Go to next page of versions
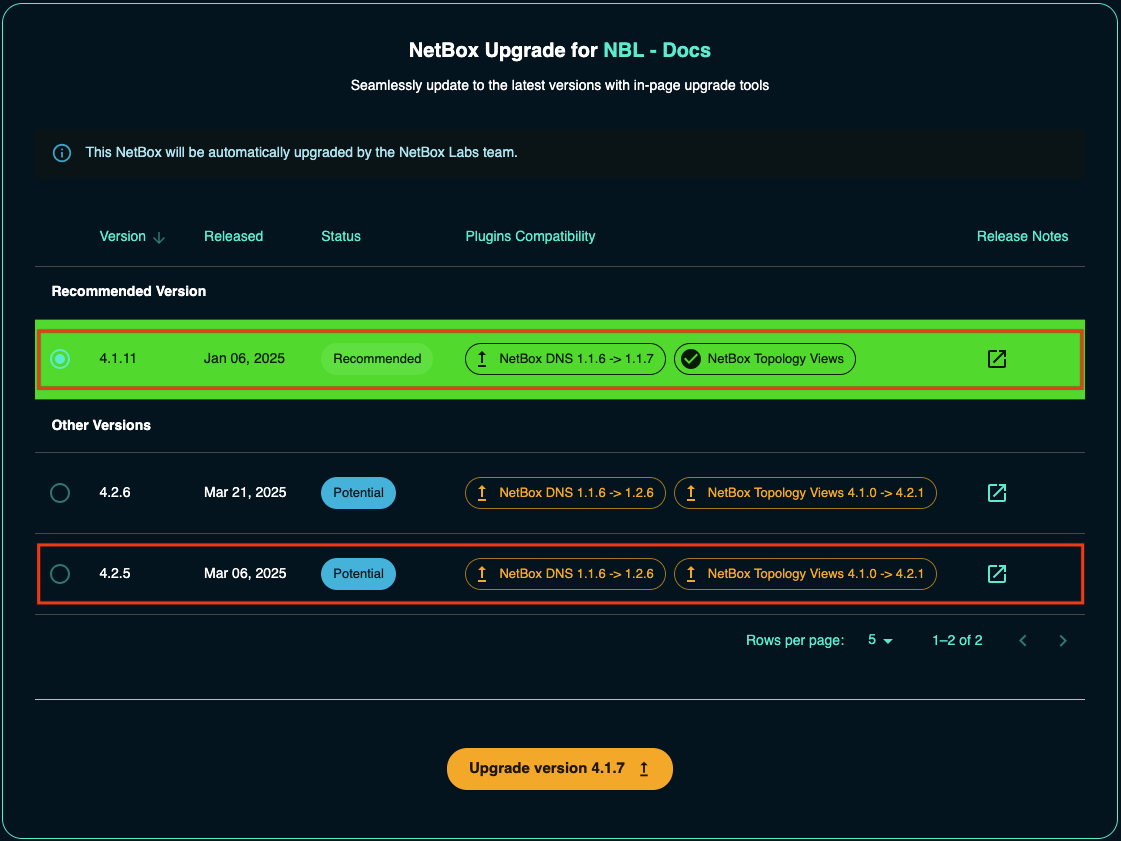Screen dimensions: 1121x841 [x=1063, y=641]
